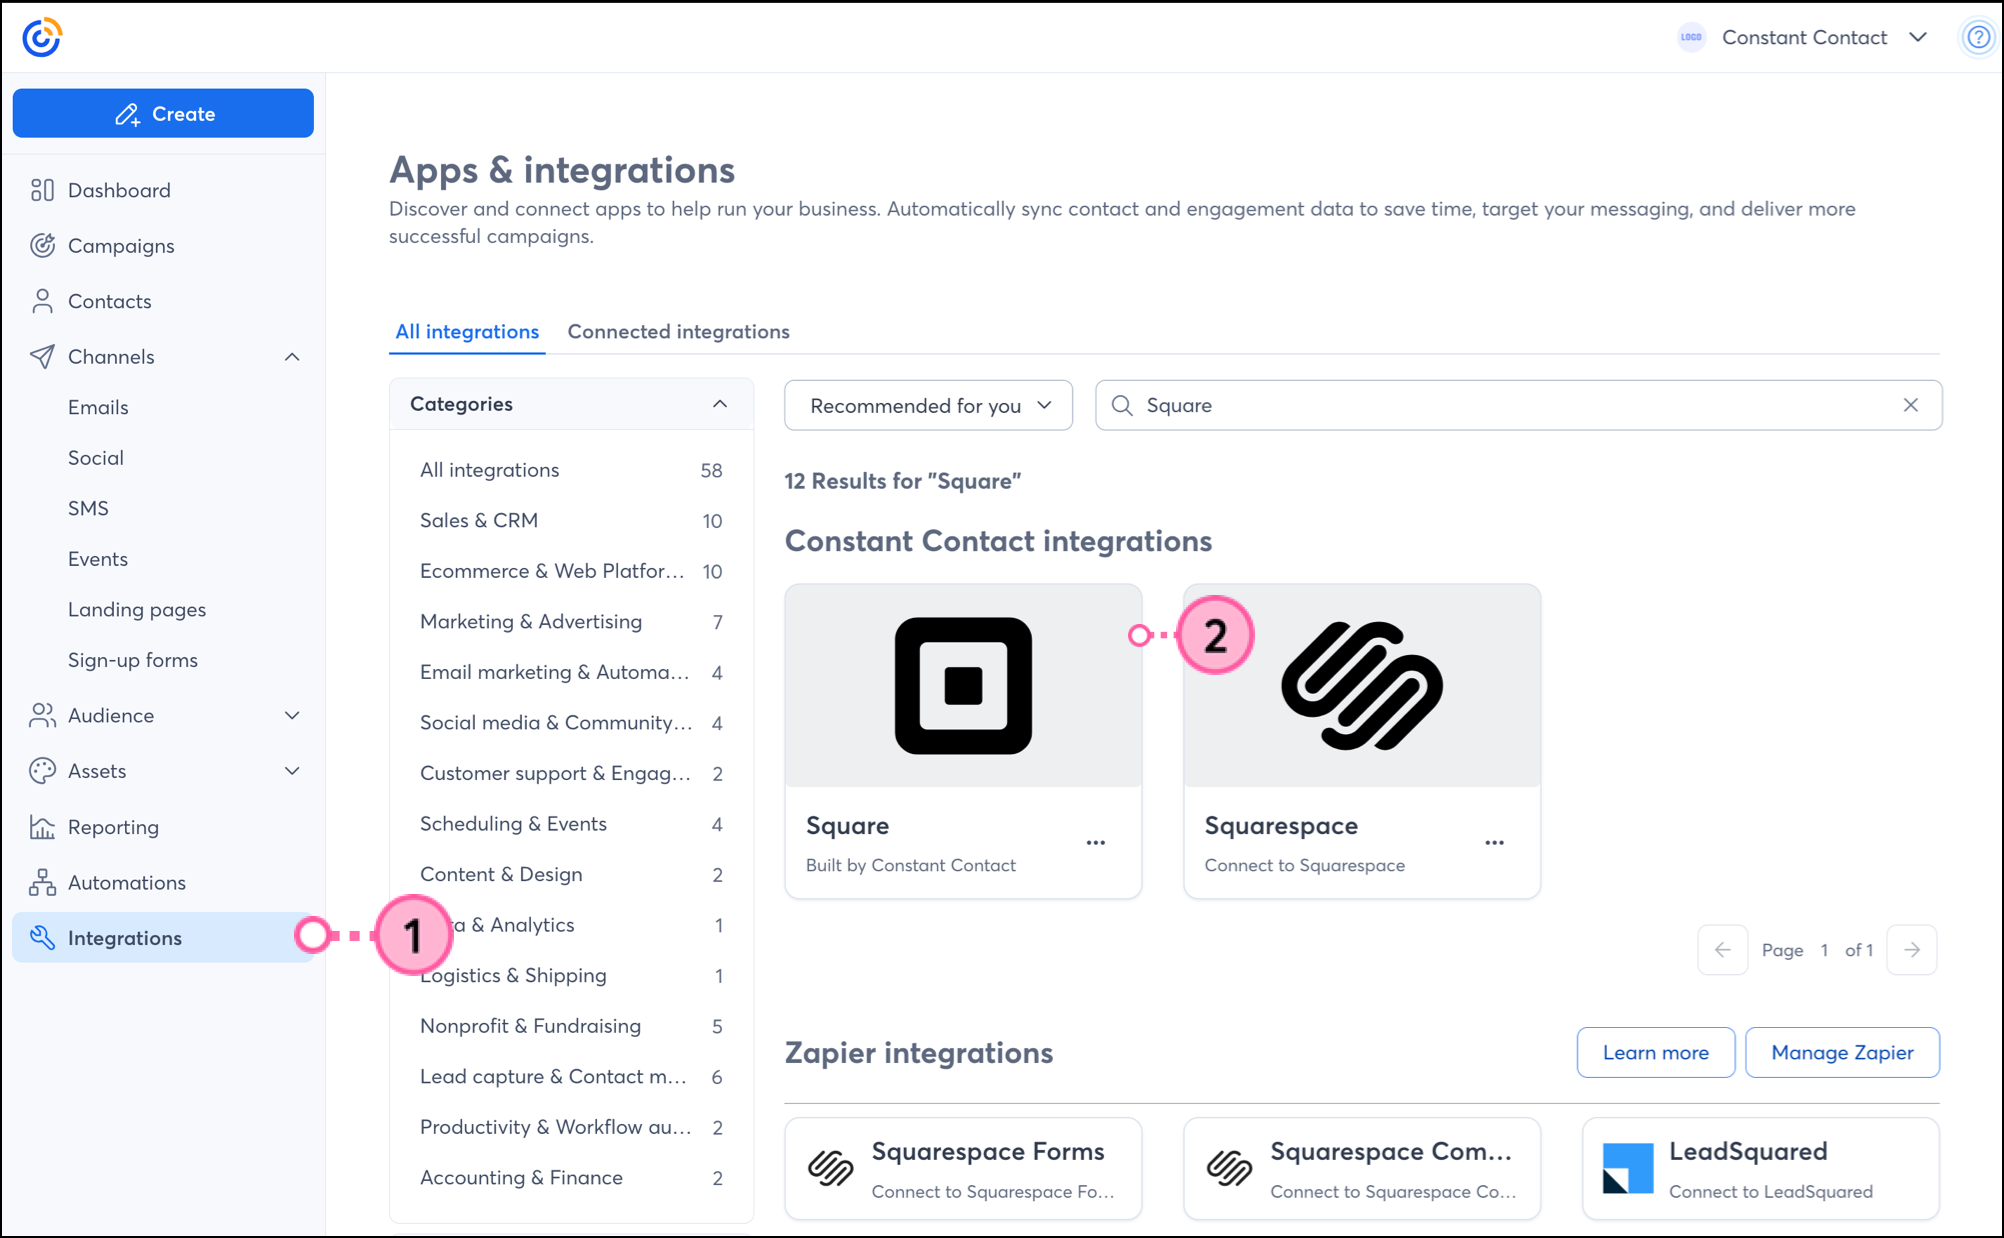This screenshot has height=1238, width=2004.
Task: Open SMS under Channels
Action: 88,508
